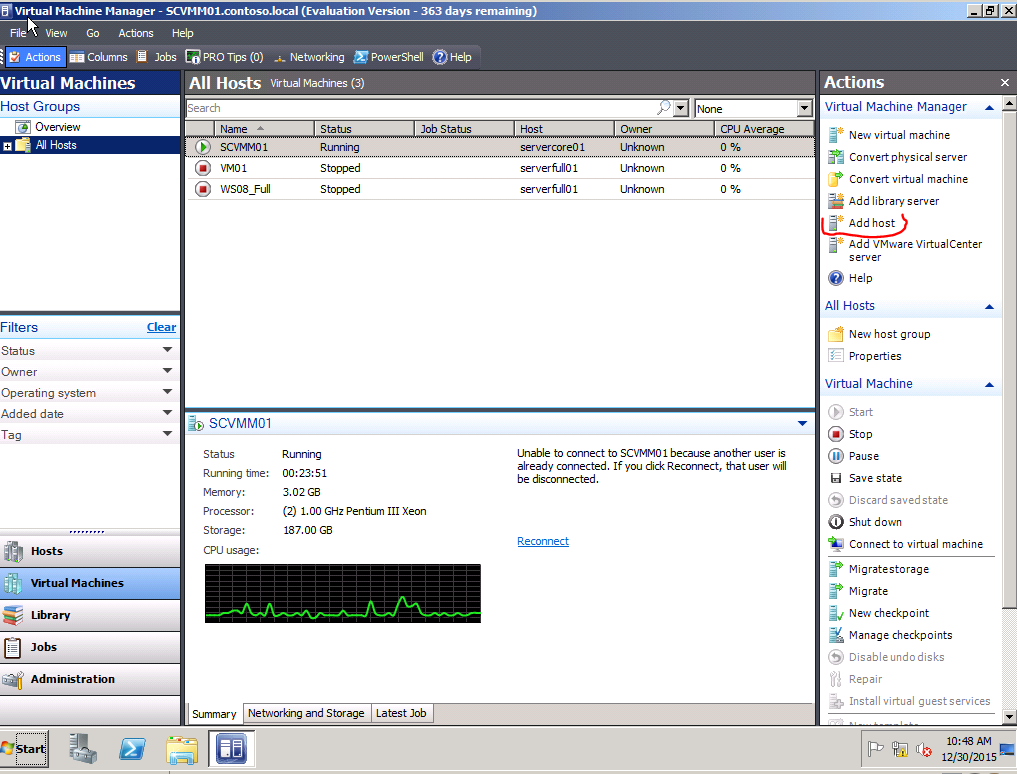
Task: Click Migrate storage icon
Action: (x=836, y=569)
